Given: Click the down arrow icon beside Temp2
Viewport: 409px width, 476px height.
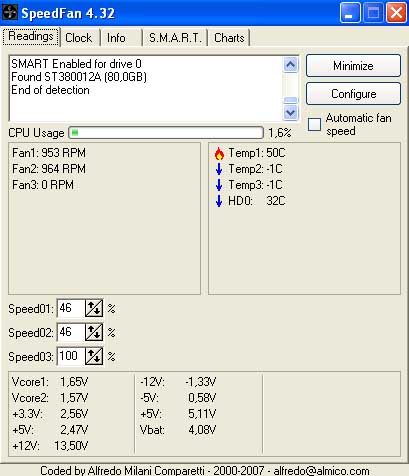Looking at the screenshot, I should (219, 169).
